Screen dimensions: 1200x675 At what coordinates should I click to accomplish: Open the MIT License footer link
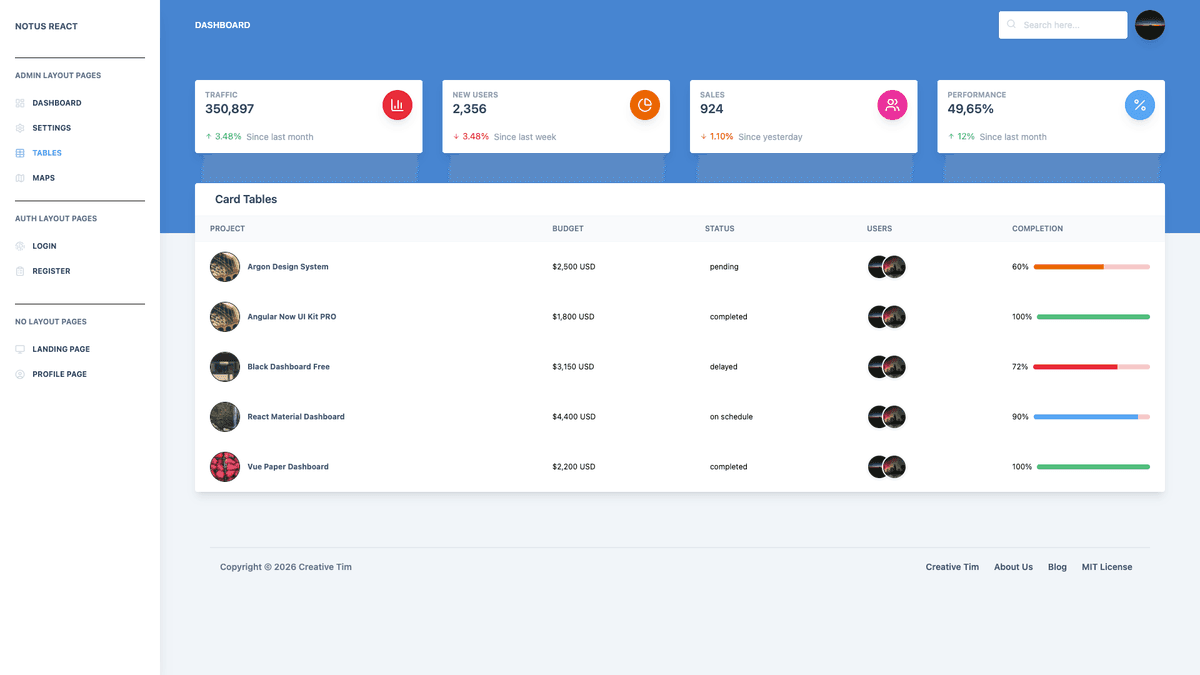tap(1106, 567)
